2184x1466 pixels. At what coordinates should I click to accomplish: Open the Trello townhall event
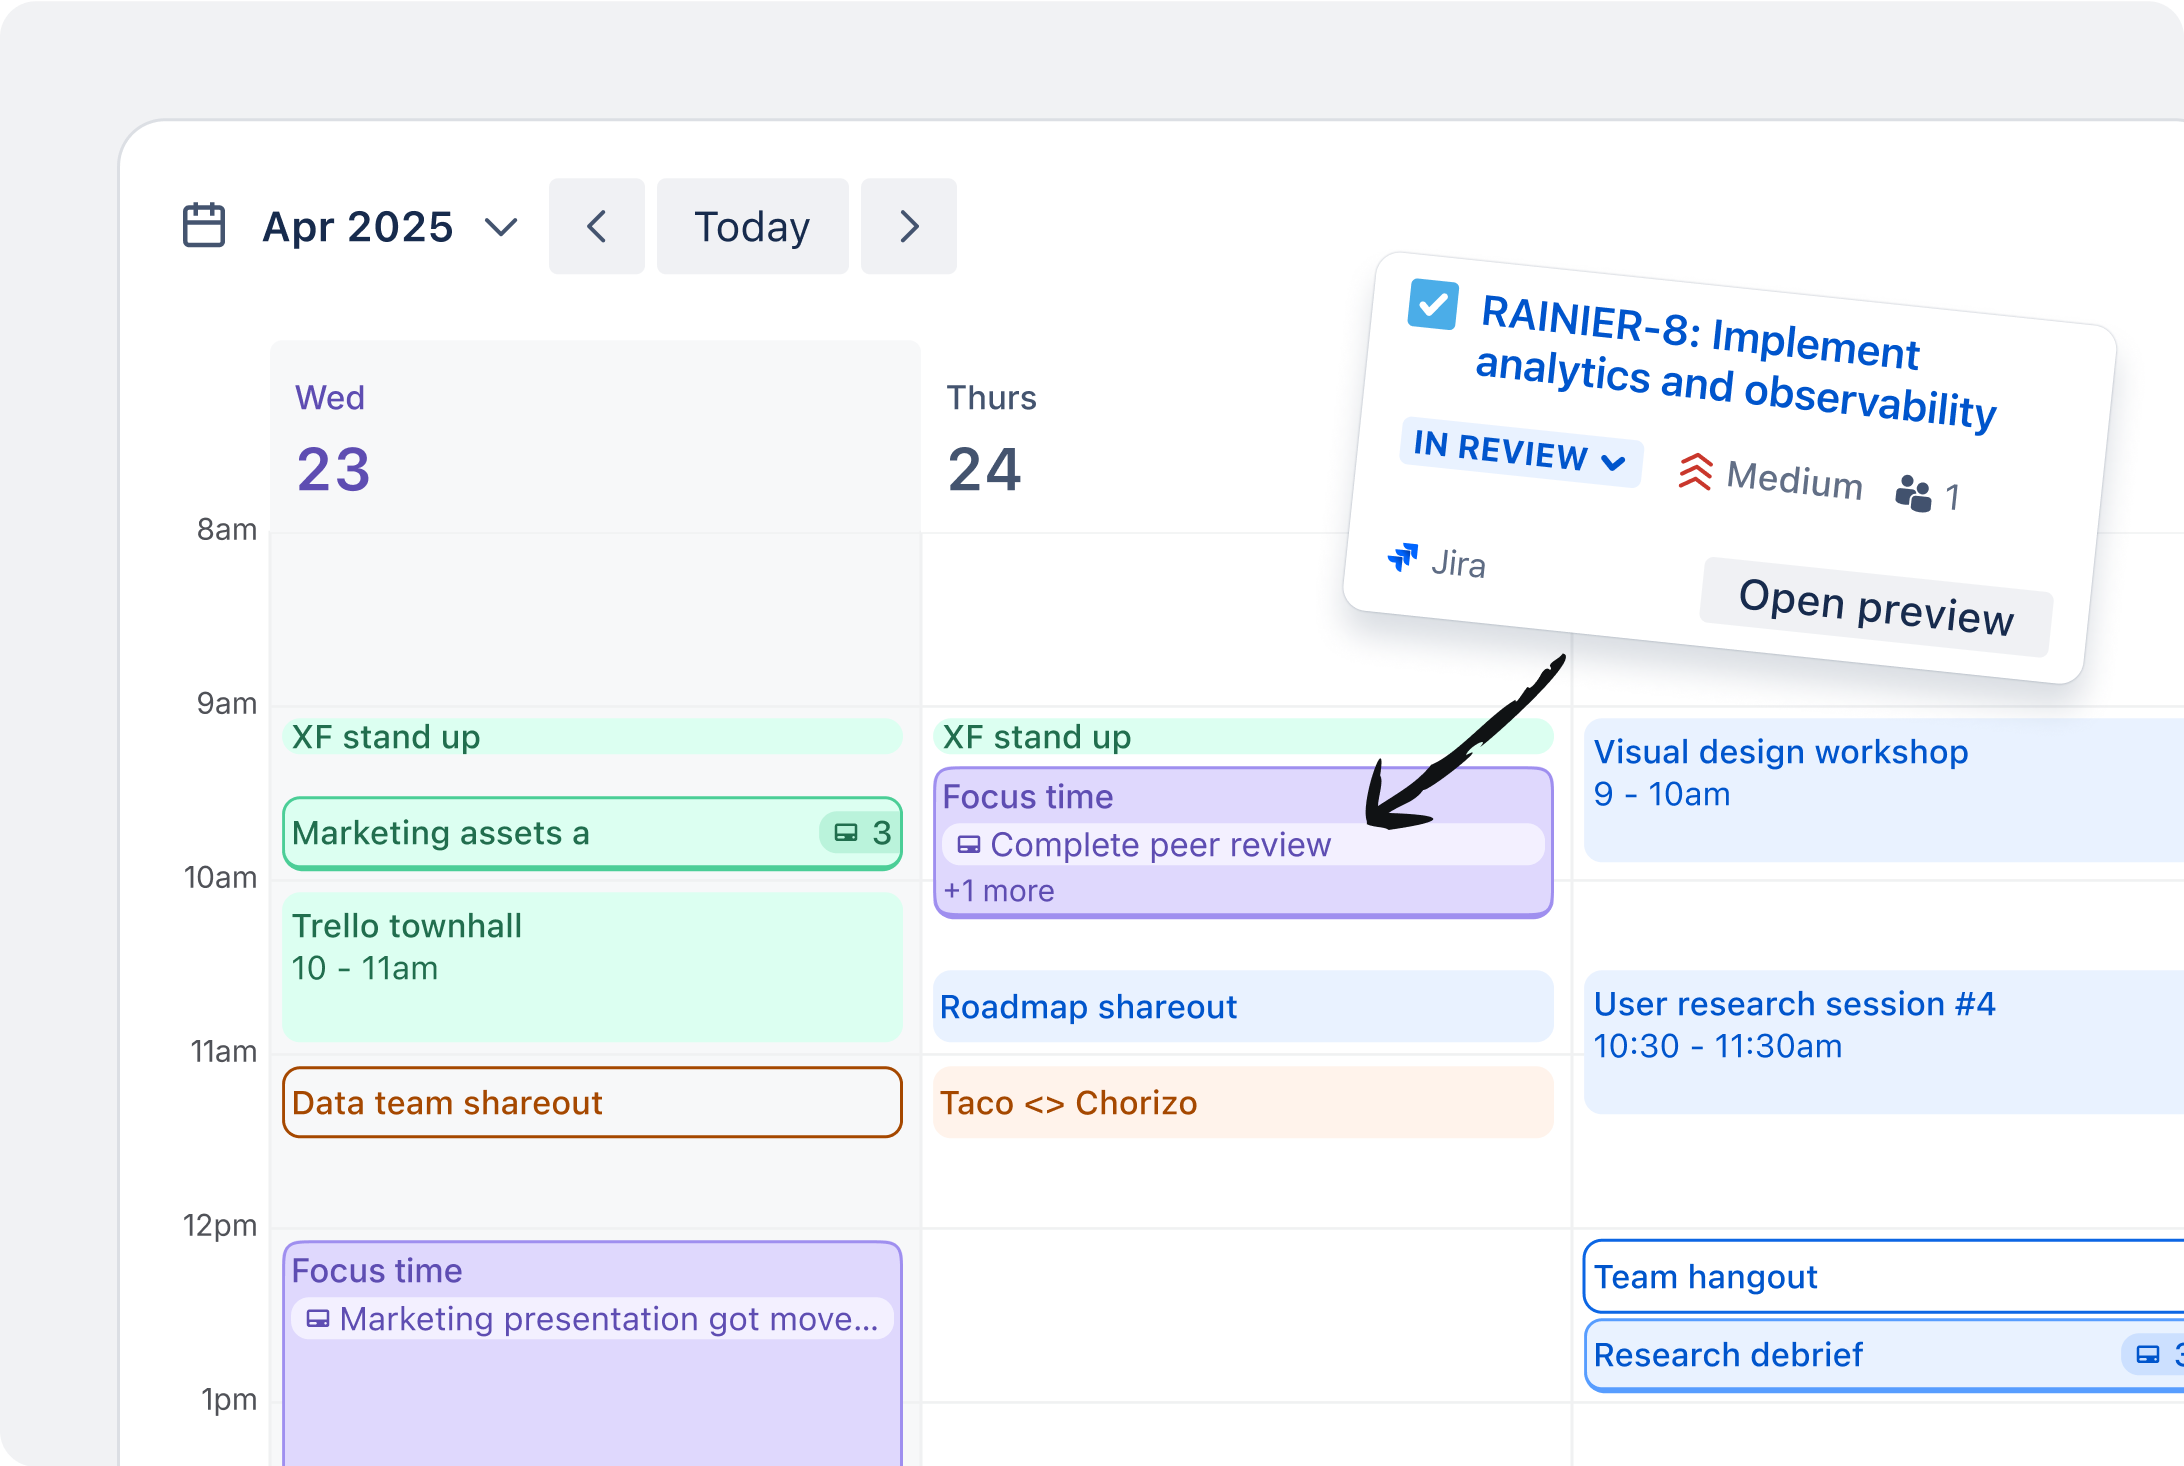click(x=593, y=967)
